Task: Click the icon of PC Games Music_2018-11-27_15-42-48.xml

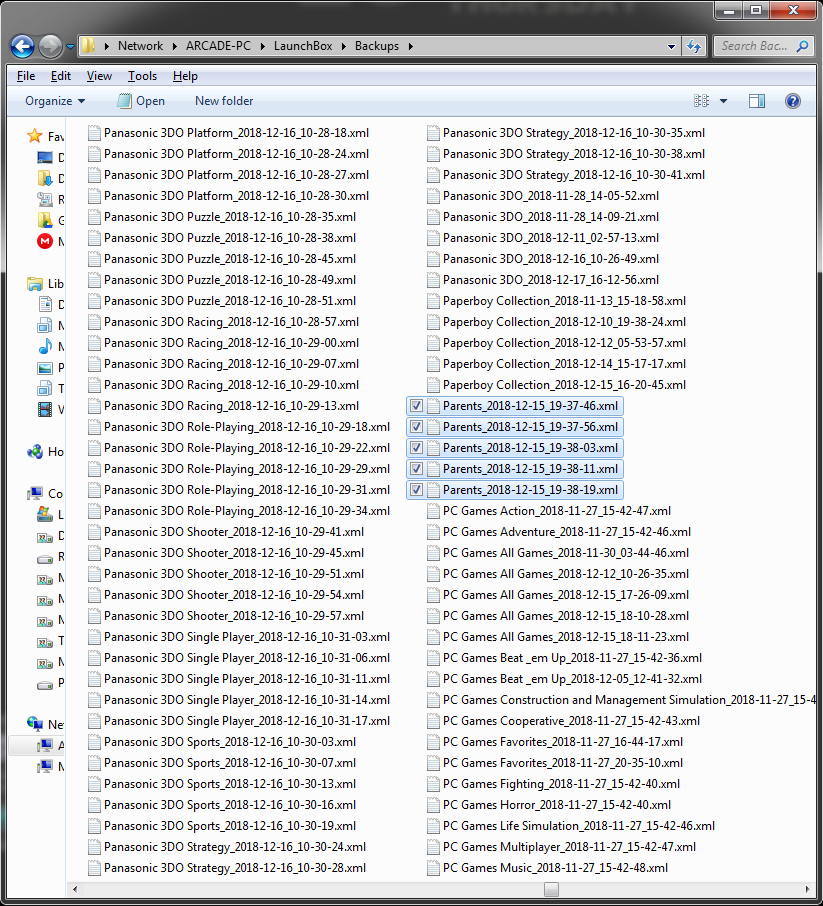Action: (432, 868)
